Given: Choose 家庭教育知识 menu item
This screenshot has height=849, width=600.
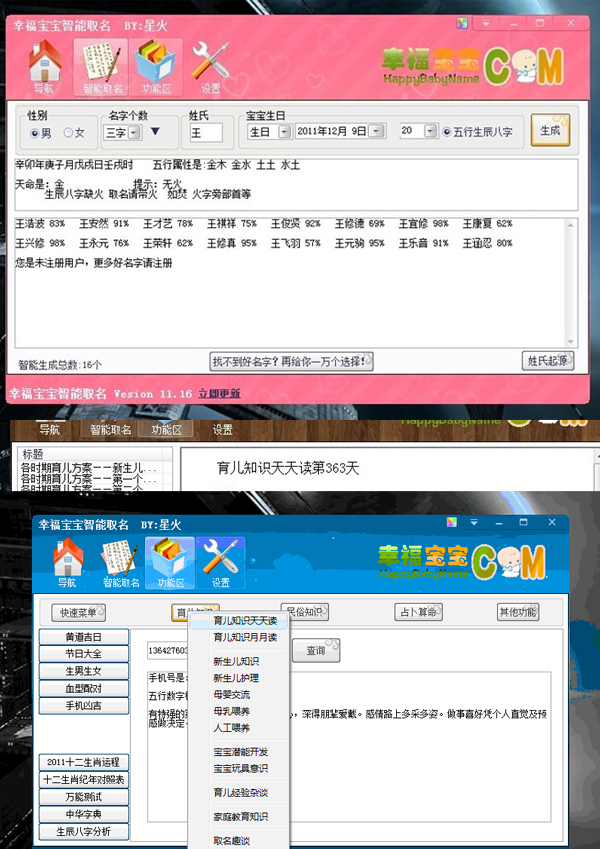Looking at the screenshot, I should coord(239,817).
